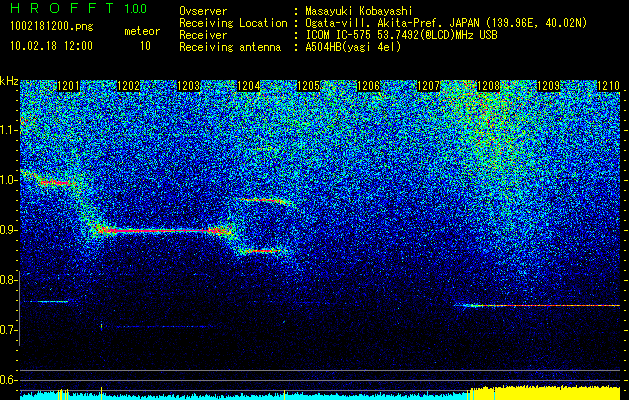
Task: Click the 0.8 kHz axis label
Action: pos(9,280)
